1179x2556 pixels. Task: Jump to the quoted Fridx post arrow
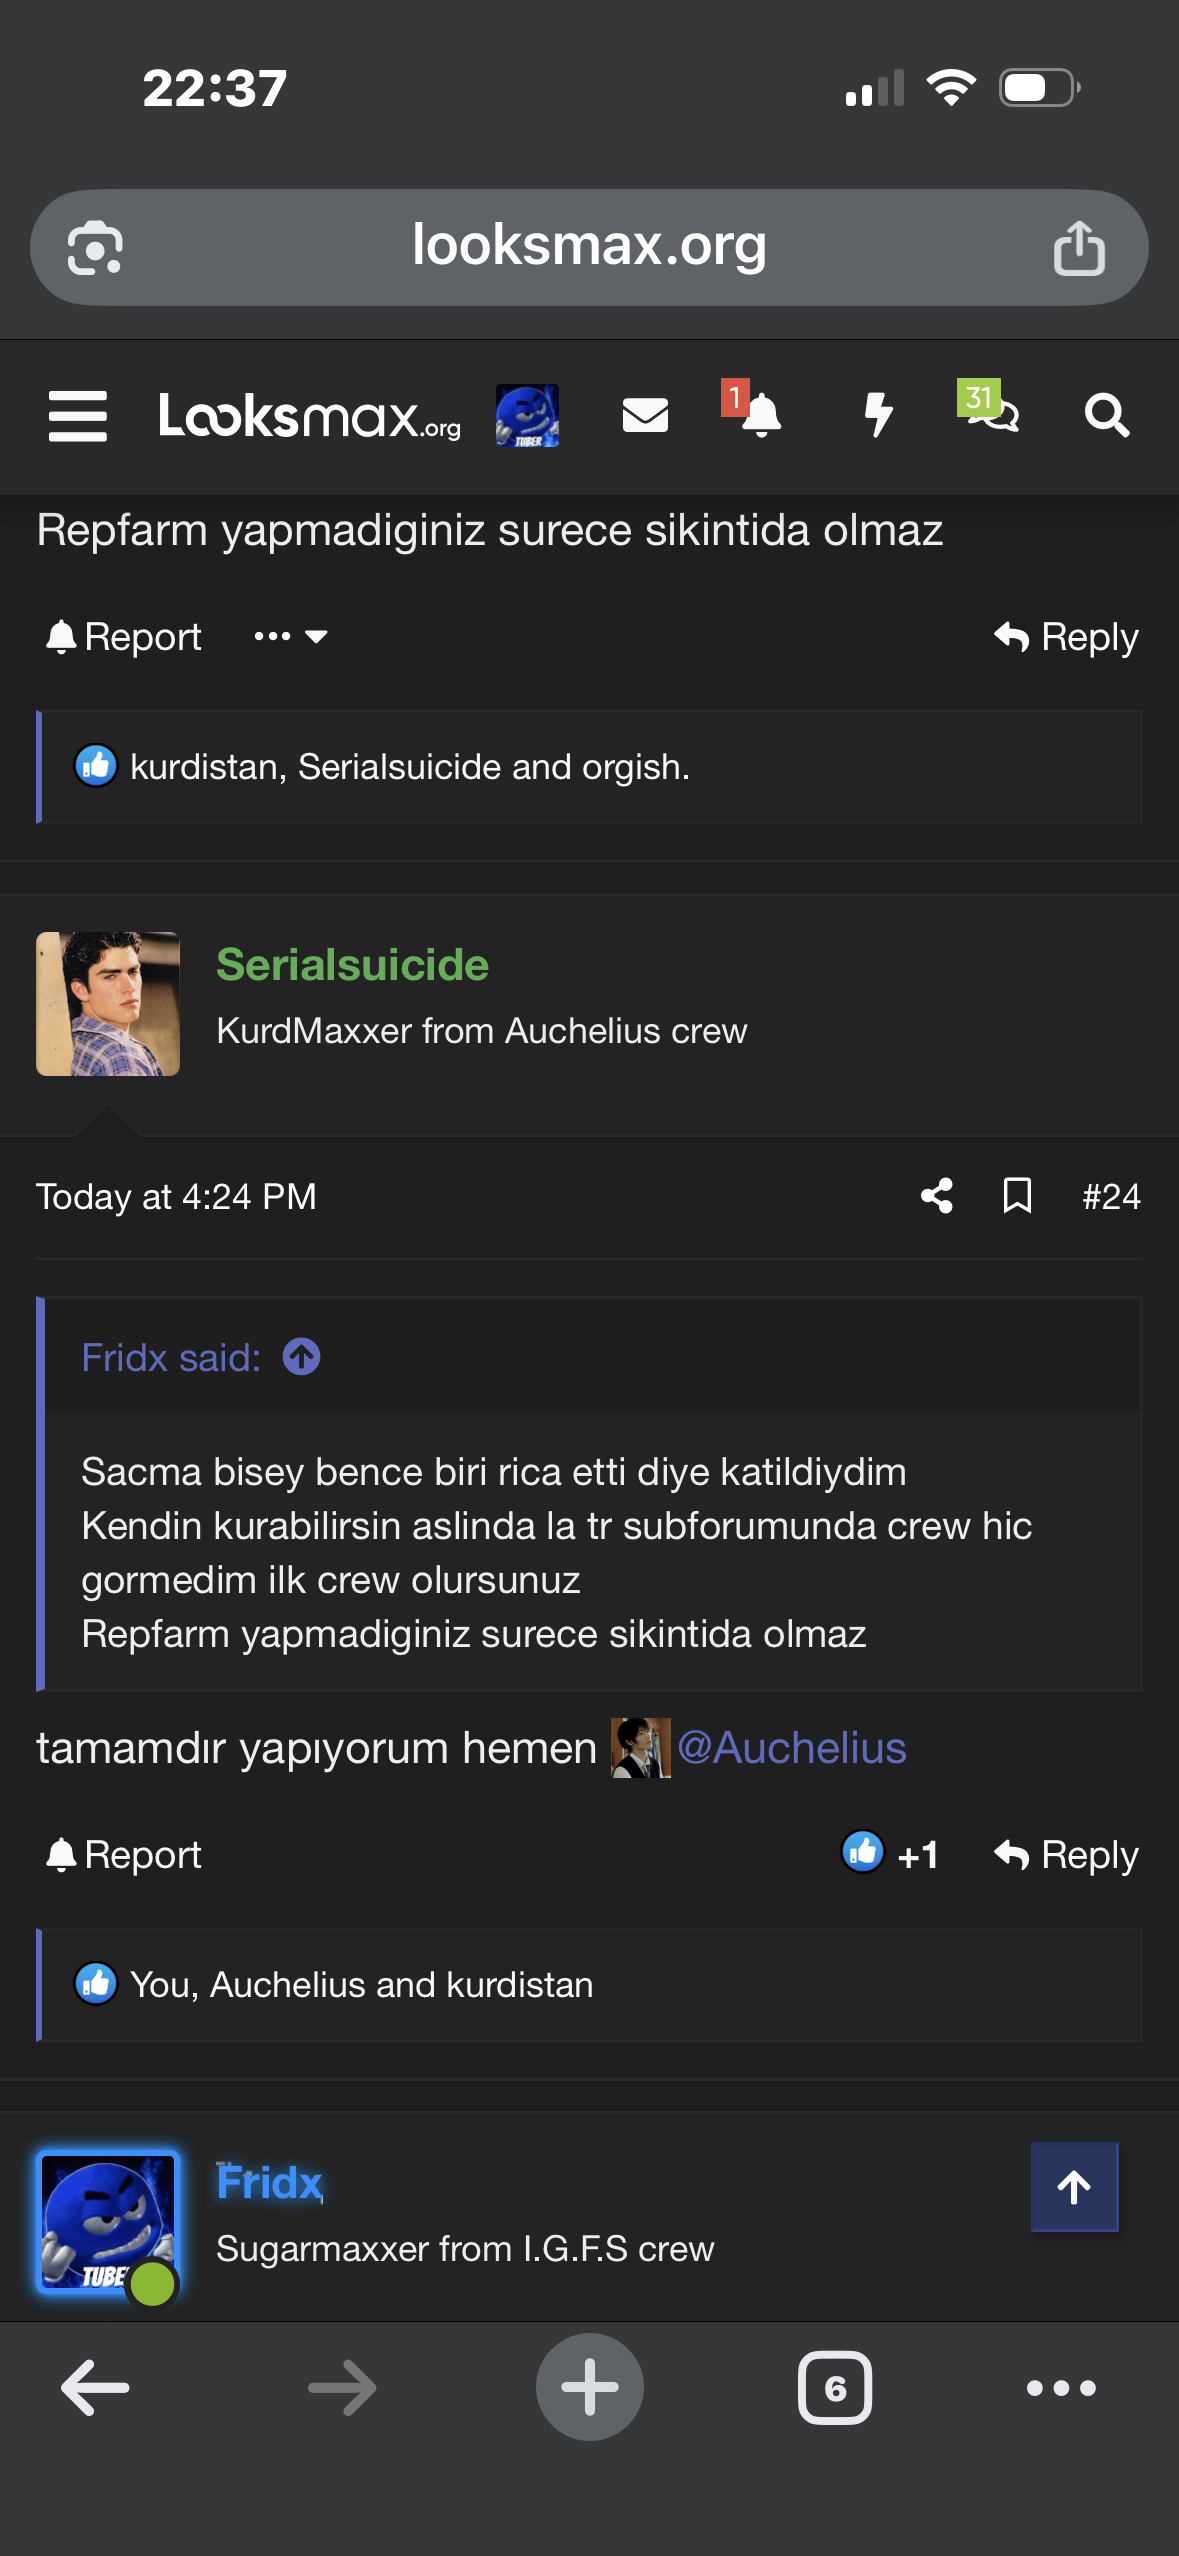[x=301, y=1357]
